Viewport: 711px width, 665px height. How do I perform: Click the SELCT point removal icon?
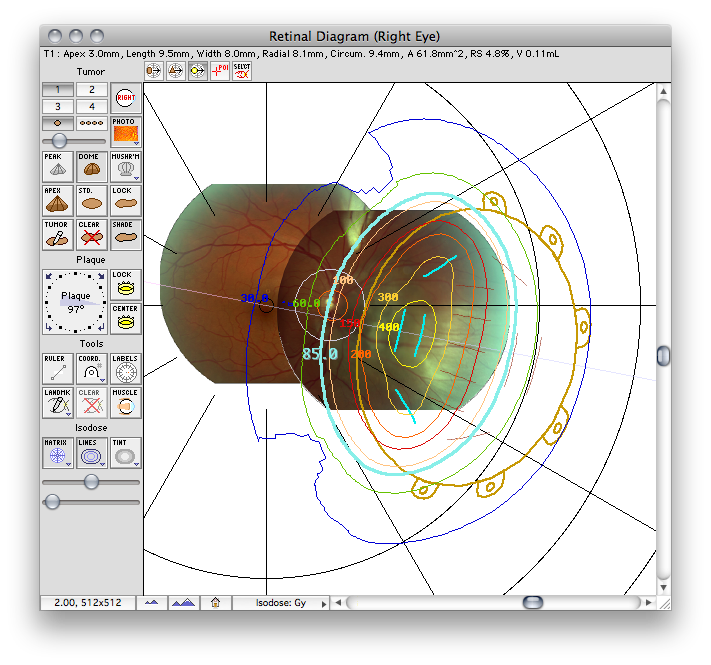pyautogui.click(x=242, y=71)
